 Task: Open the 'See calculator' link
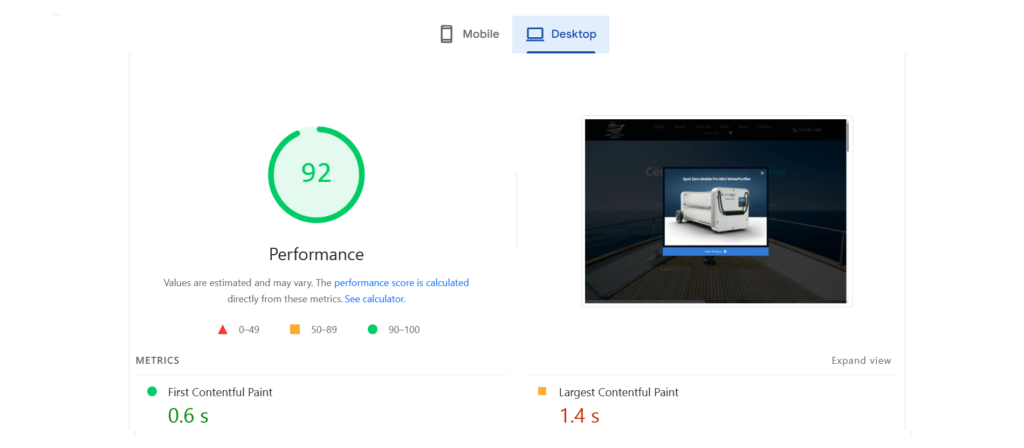click(374, 299)
